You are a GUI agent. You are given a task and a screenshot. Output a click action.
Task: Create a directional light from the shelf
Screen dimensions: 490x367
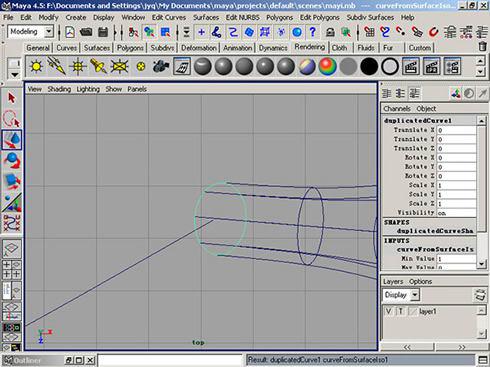[57, 66]
